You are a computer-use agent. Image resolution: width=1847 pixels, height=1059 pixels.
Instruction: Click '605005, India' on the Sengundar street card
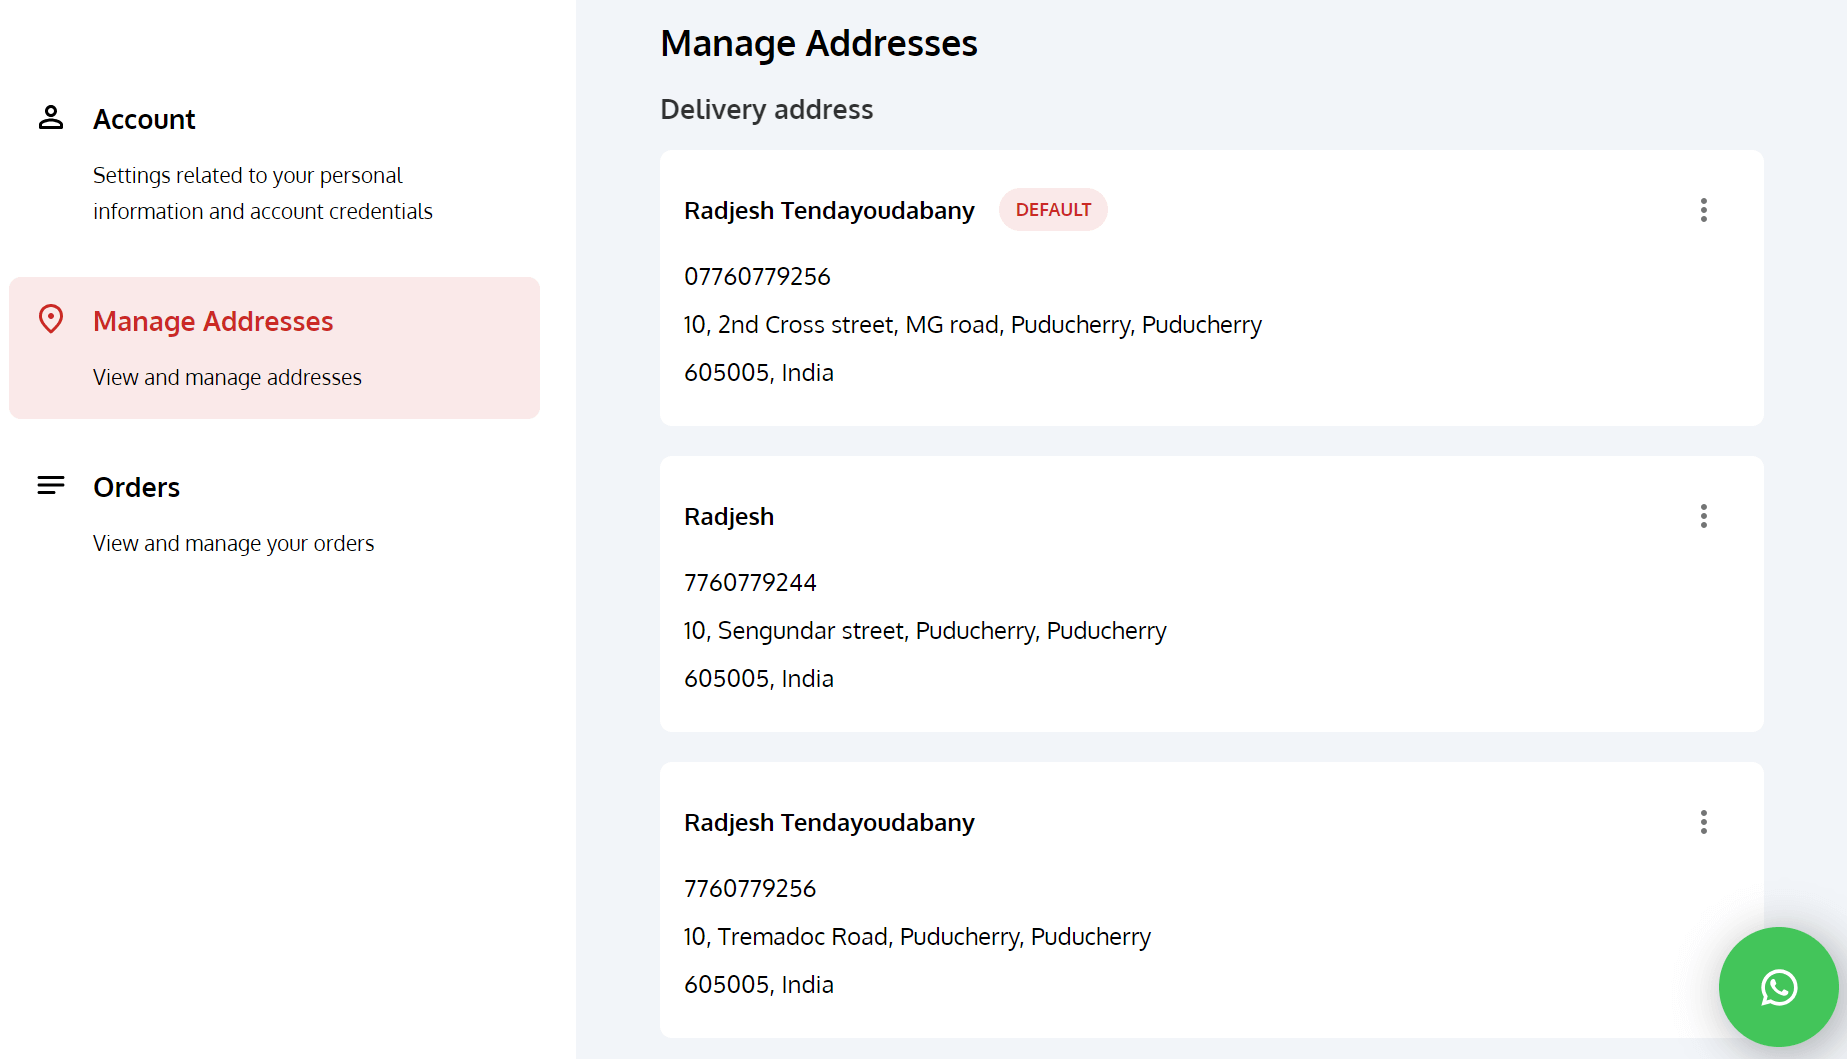(759, 679)
